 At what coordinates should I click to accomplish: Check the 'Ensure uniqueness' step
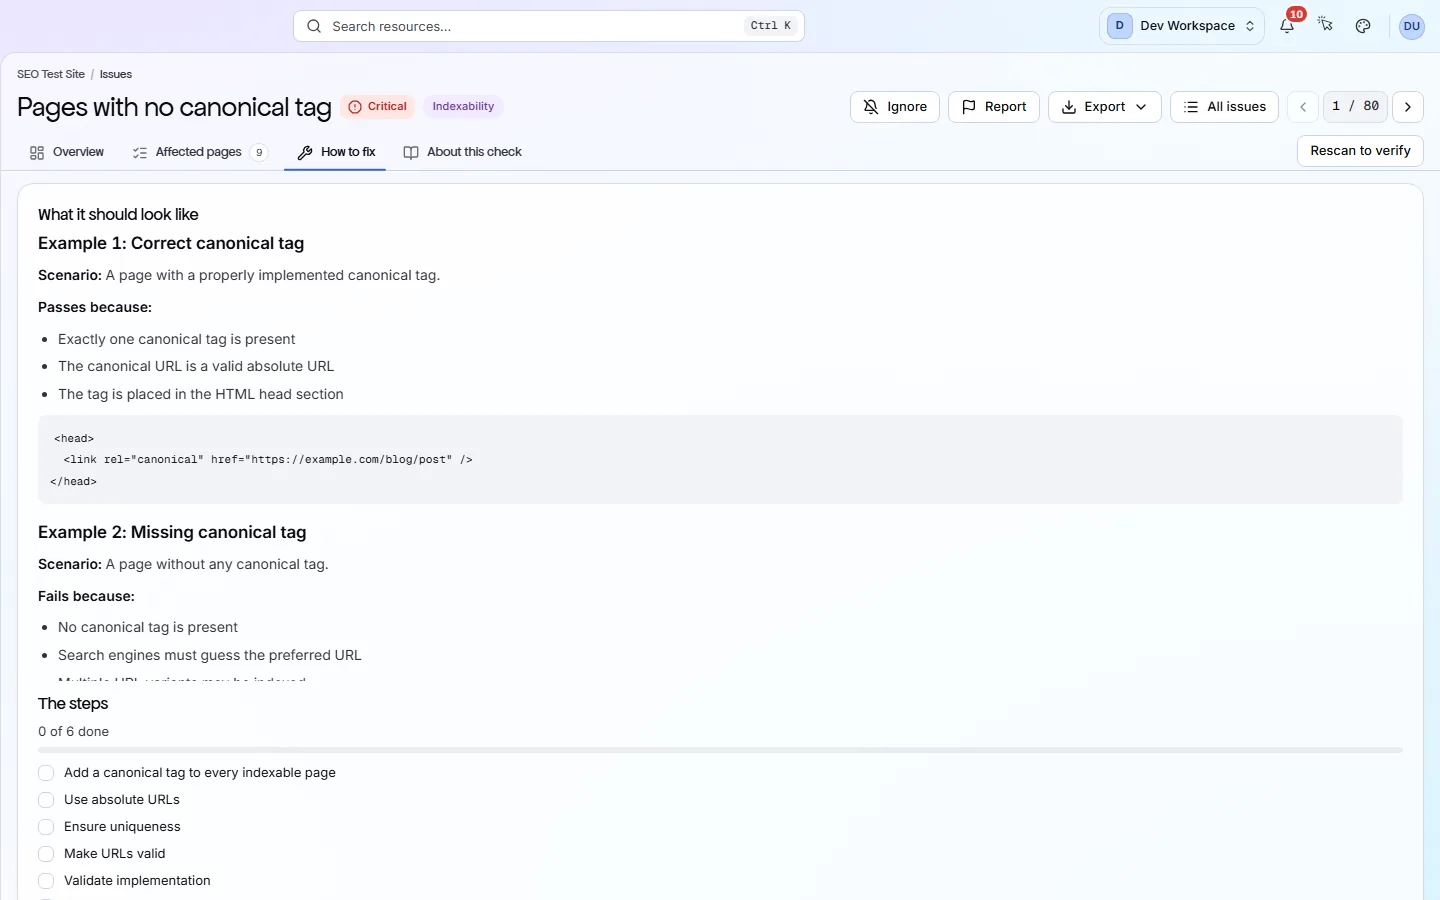[46, 827]
